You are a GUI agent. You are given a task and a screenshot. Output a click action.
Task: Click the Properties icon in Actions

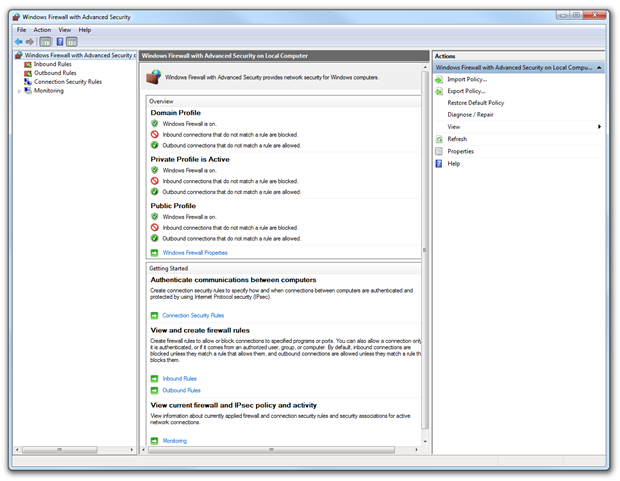439,151
